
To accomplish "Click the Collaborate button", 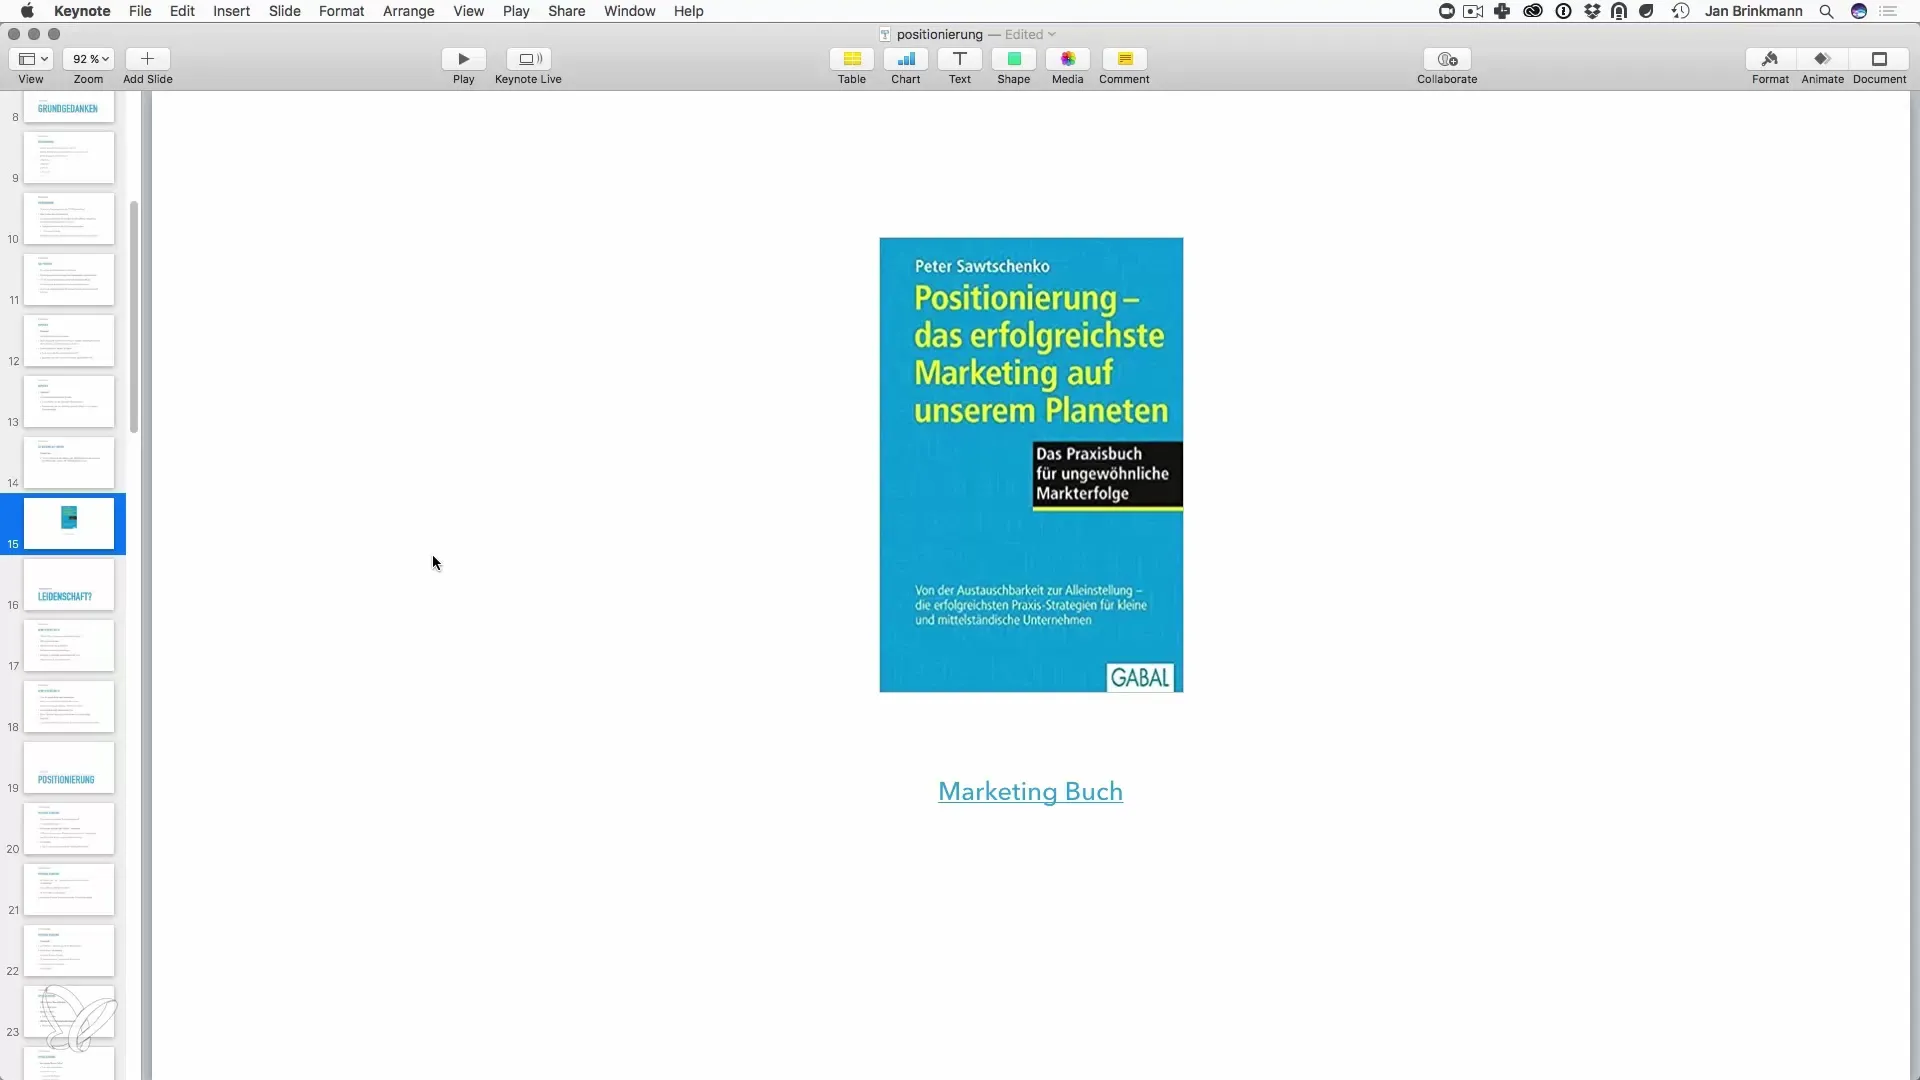I will [1447, 59].
